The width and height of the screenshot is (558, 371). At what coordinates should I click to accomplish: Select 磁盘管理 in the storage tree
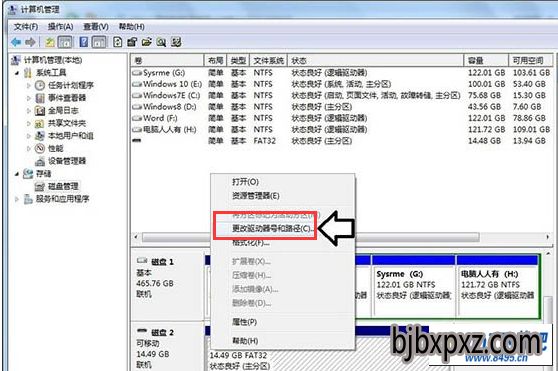coord(63,186)
